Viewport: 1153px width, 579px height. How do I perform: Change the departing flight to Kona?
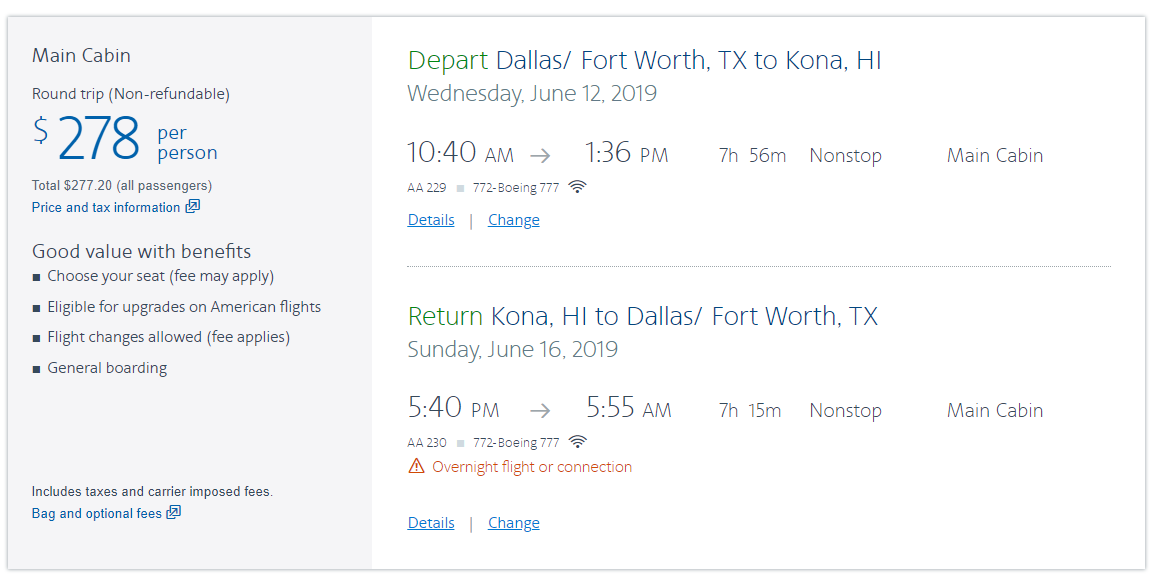[x=514, y=220]
